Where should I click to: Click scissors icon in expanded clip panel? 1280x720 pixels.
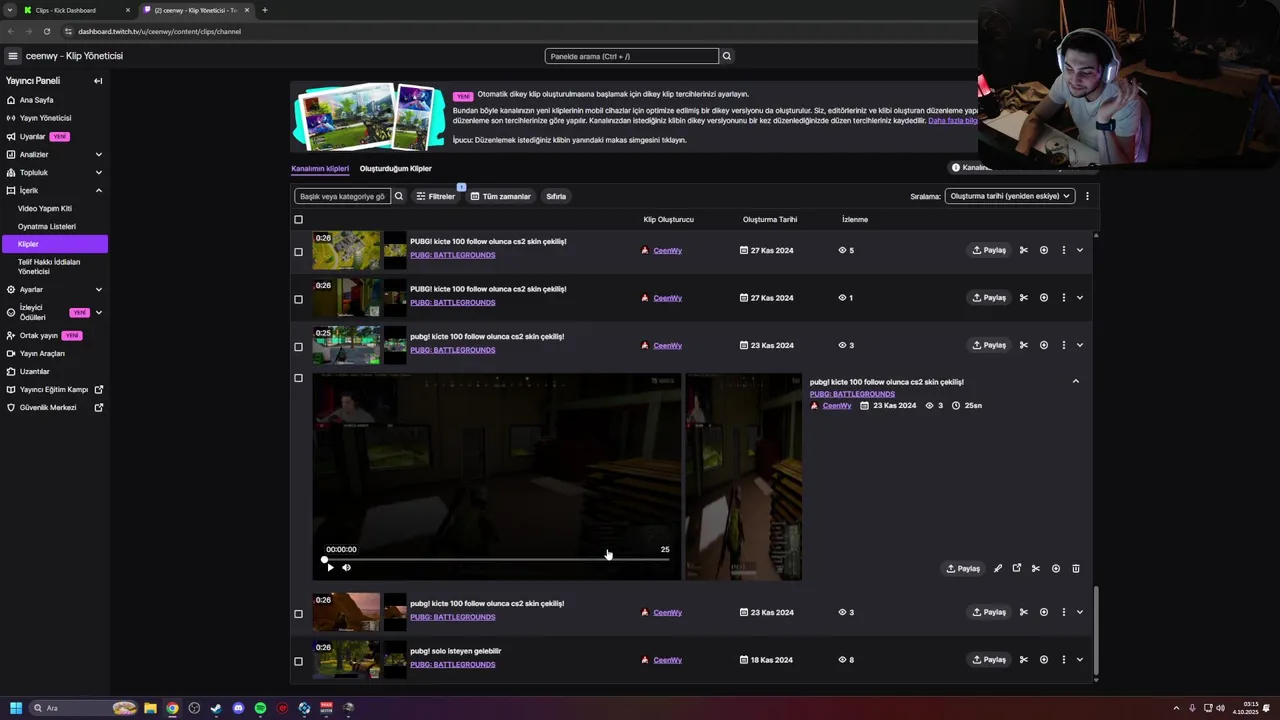(x=1036, y=568)
